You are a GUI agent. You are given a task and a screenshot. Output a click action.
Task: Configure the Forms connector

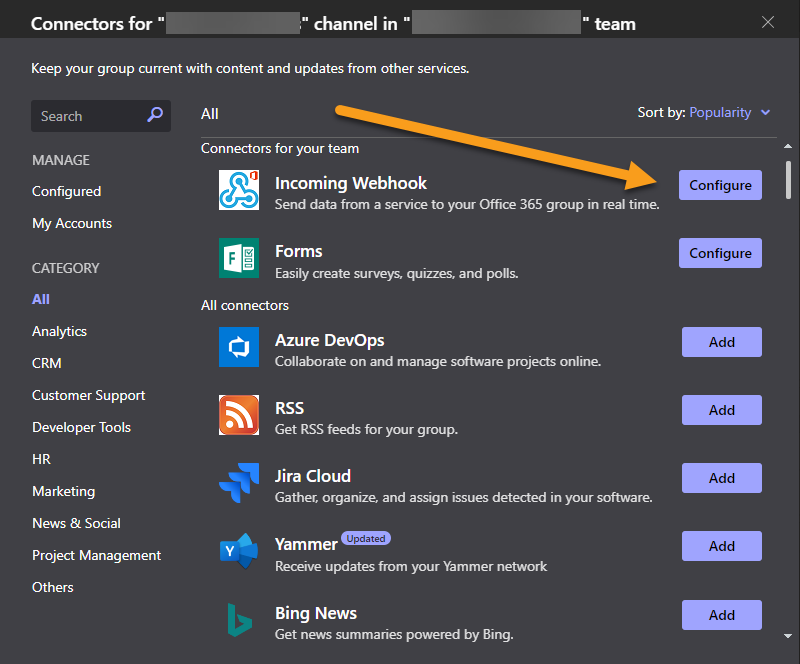pyautogui.click(x=720, y=253)
